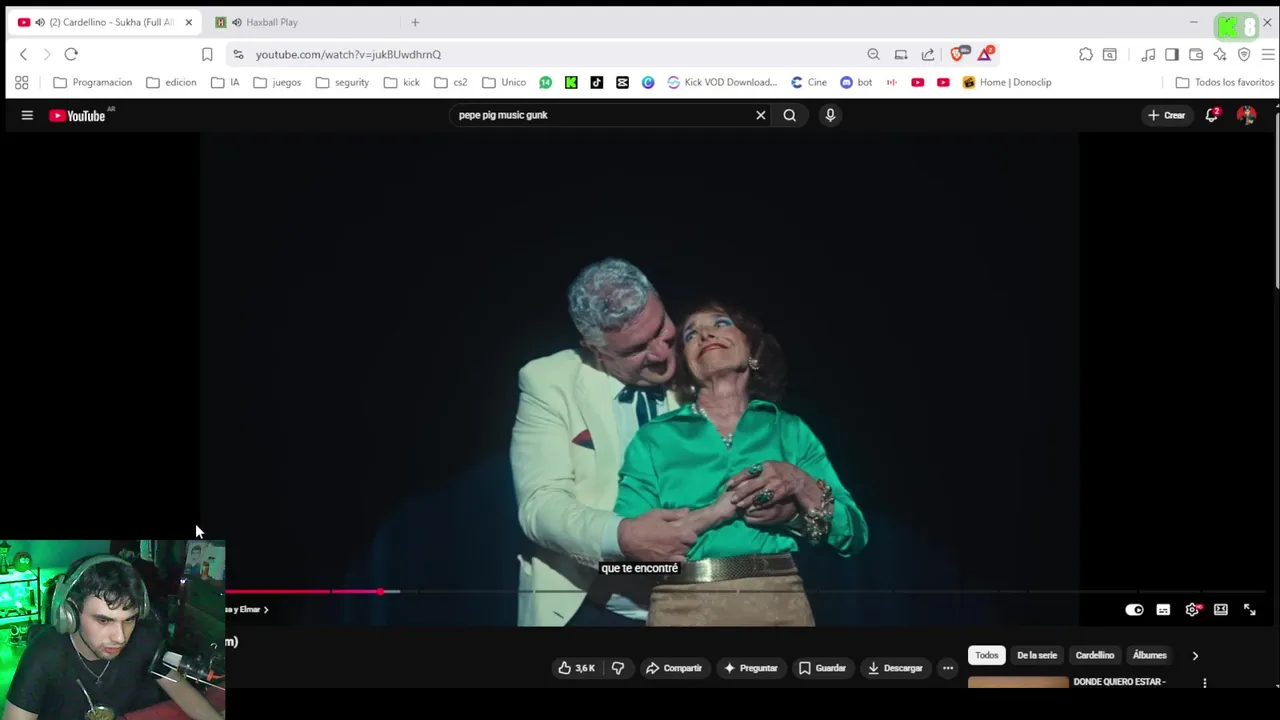Open the edicion bookmarks folder

click(171, 82)
